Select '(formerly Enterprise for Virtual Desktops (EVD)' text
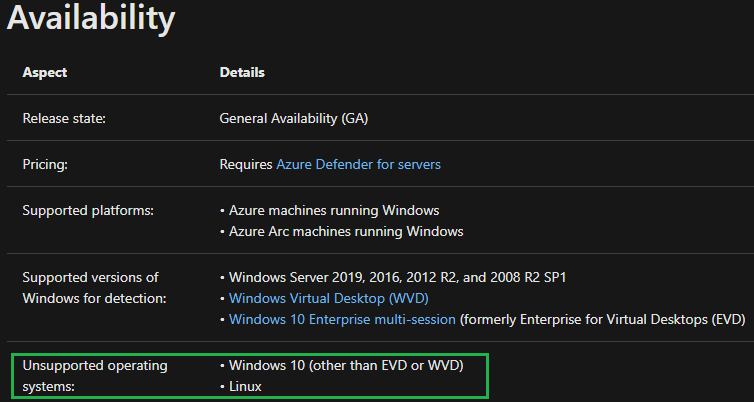This screenshot has height=402, width=754. tap(603, 319)
